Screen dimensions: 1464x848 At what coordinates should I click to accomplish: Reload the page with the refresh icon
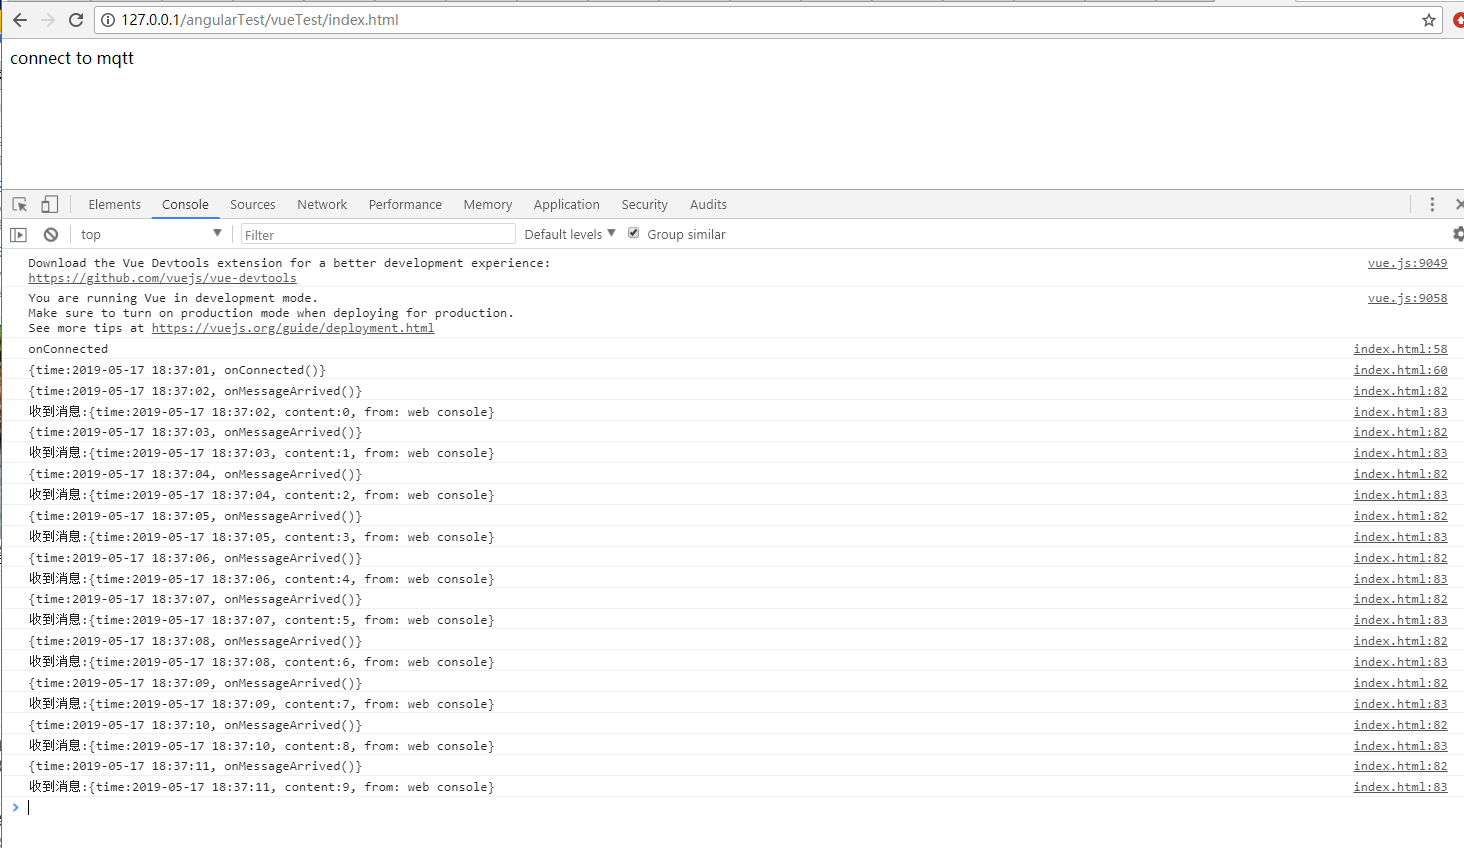[x=77, y=19]
